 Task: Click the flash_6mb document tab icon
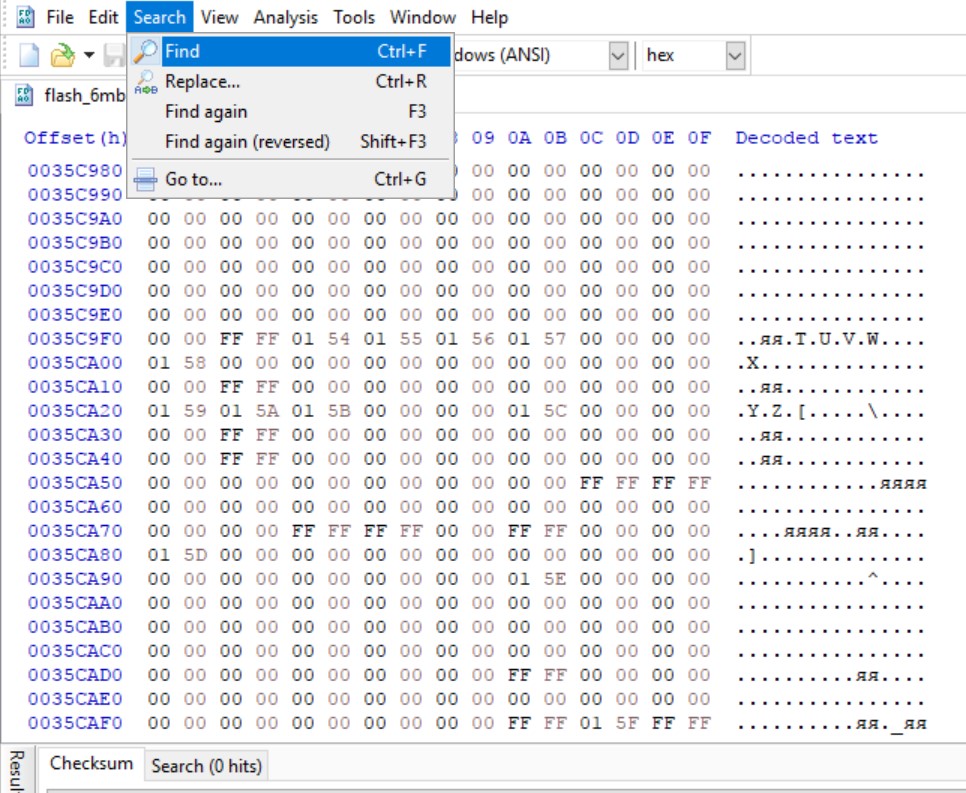[x=24, y=96]
